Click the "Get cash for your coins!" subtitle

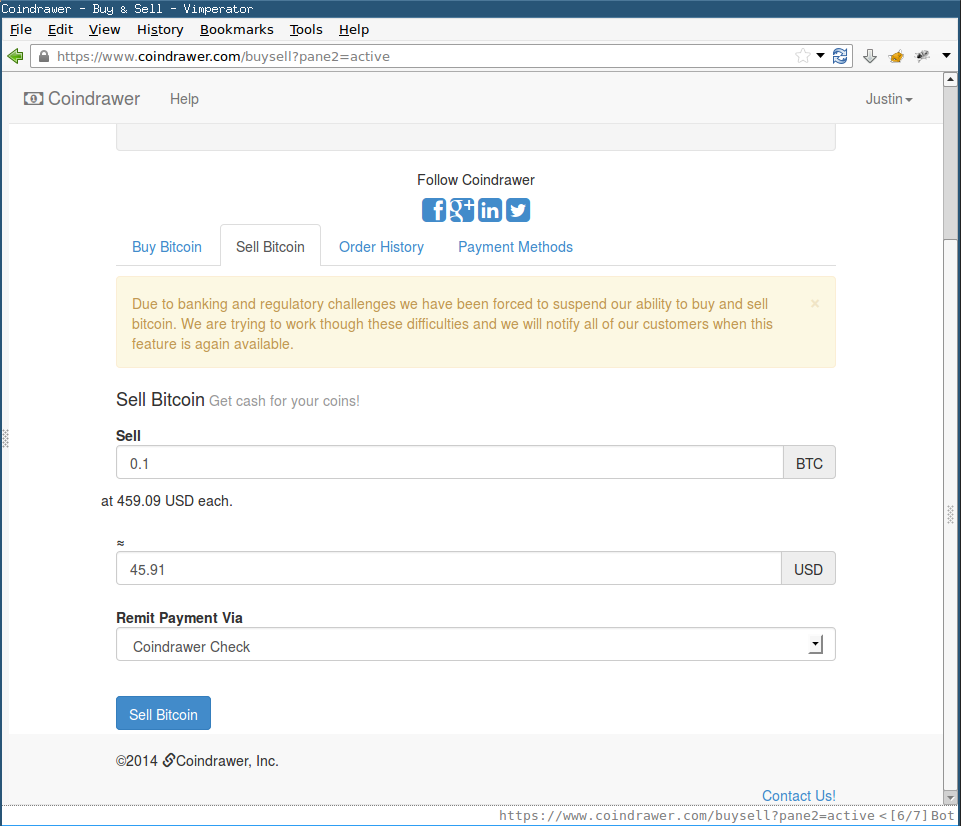click(284, 401)
